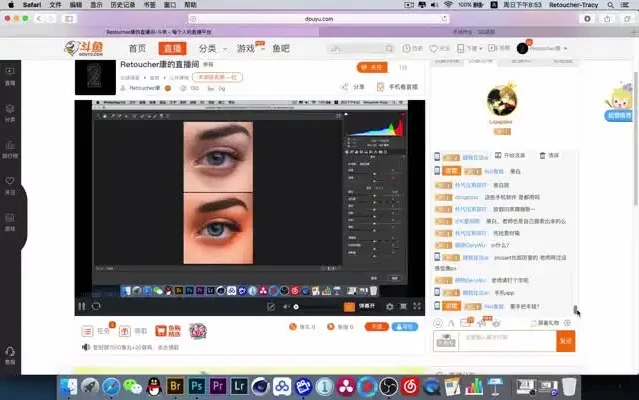Click the 发送 send button
639x400 pixels.
(566, 341)
